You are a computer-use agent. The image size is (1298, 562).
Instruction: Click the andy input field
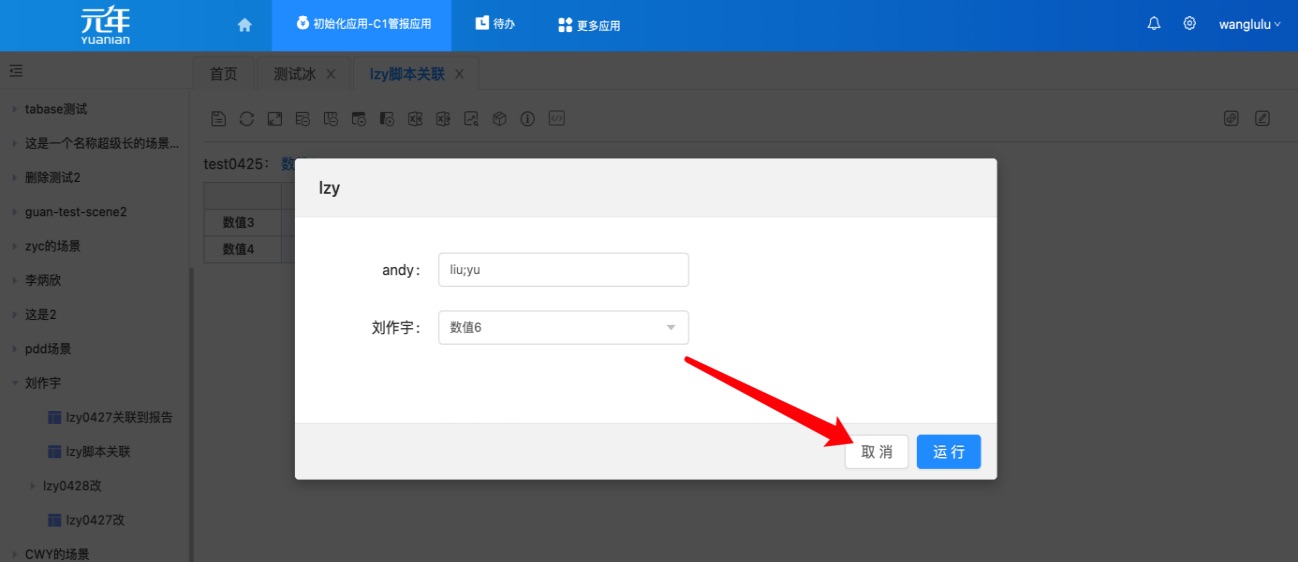tap(563, 270)
